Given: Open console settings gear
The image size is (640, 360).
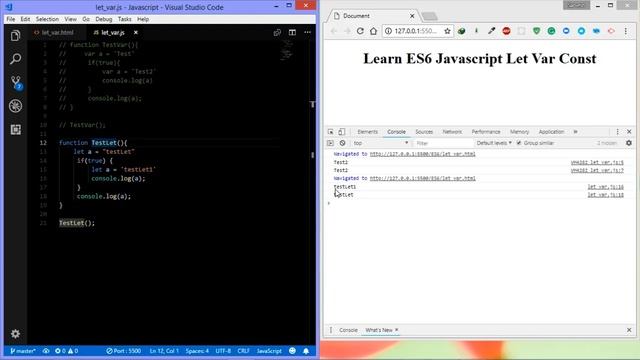Looking at the screenshot, I should coord(629,143).
